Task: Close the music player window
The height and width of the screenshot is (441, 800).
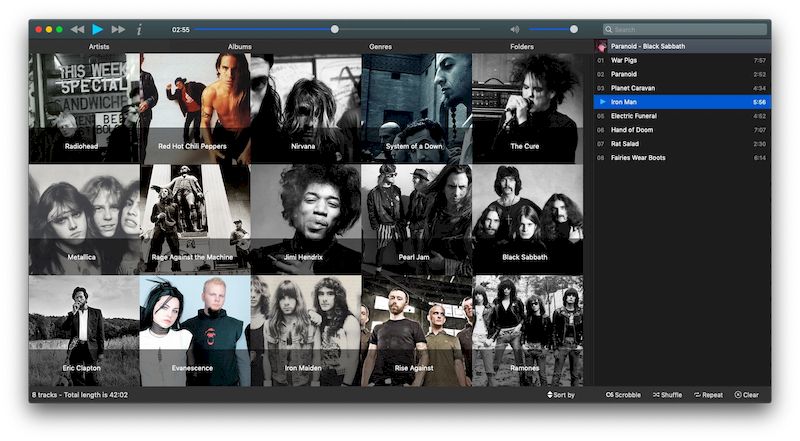Action: tap(38, 30)
